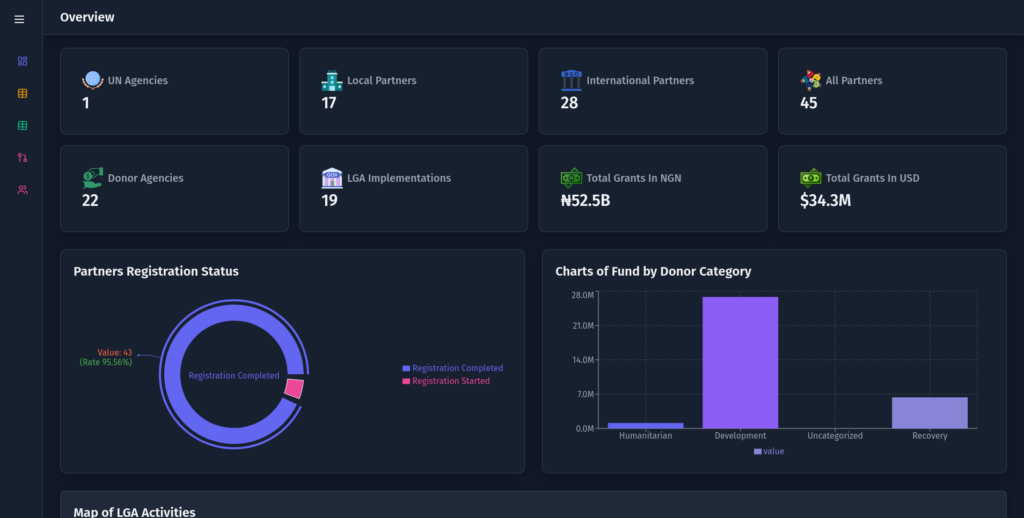Click the UN Agencies globe icon
Viewport: 1024px width, 518px height.
click(93, 80)
